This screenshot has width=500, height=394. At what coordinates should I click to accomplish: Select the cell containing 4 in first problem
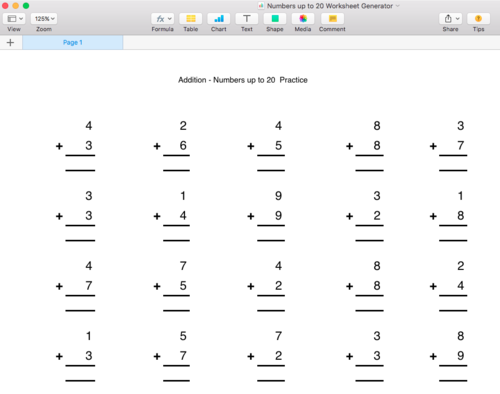[88, 126]
